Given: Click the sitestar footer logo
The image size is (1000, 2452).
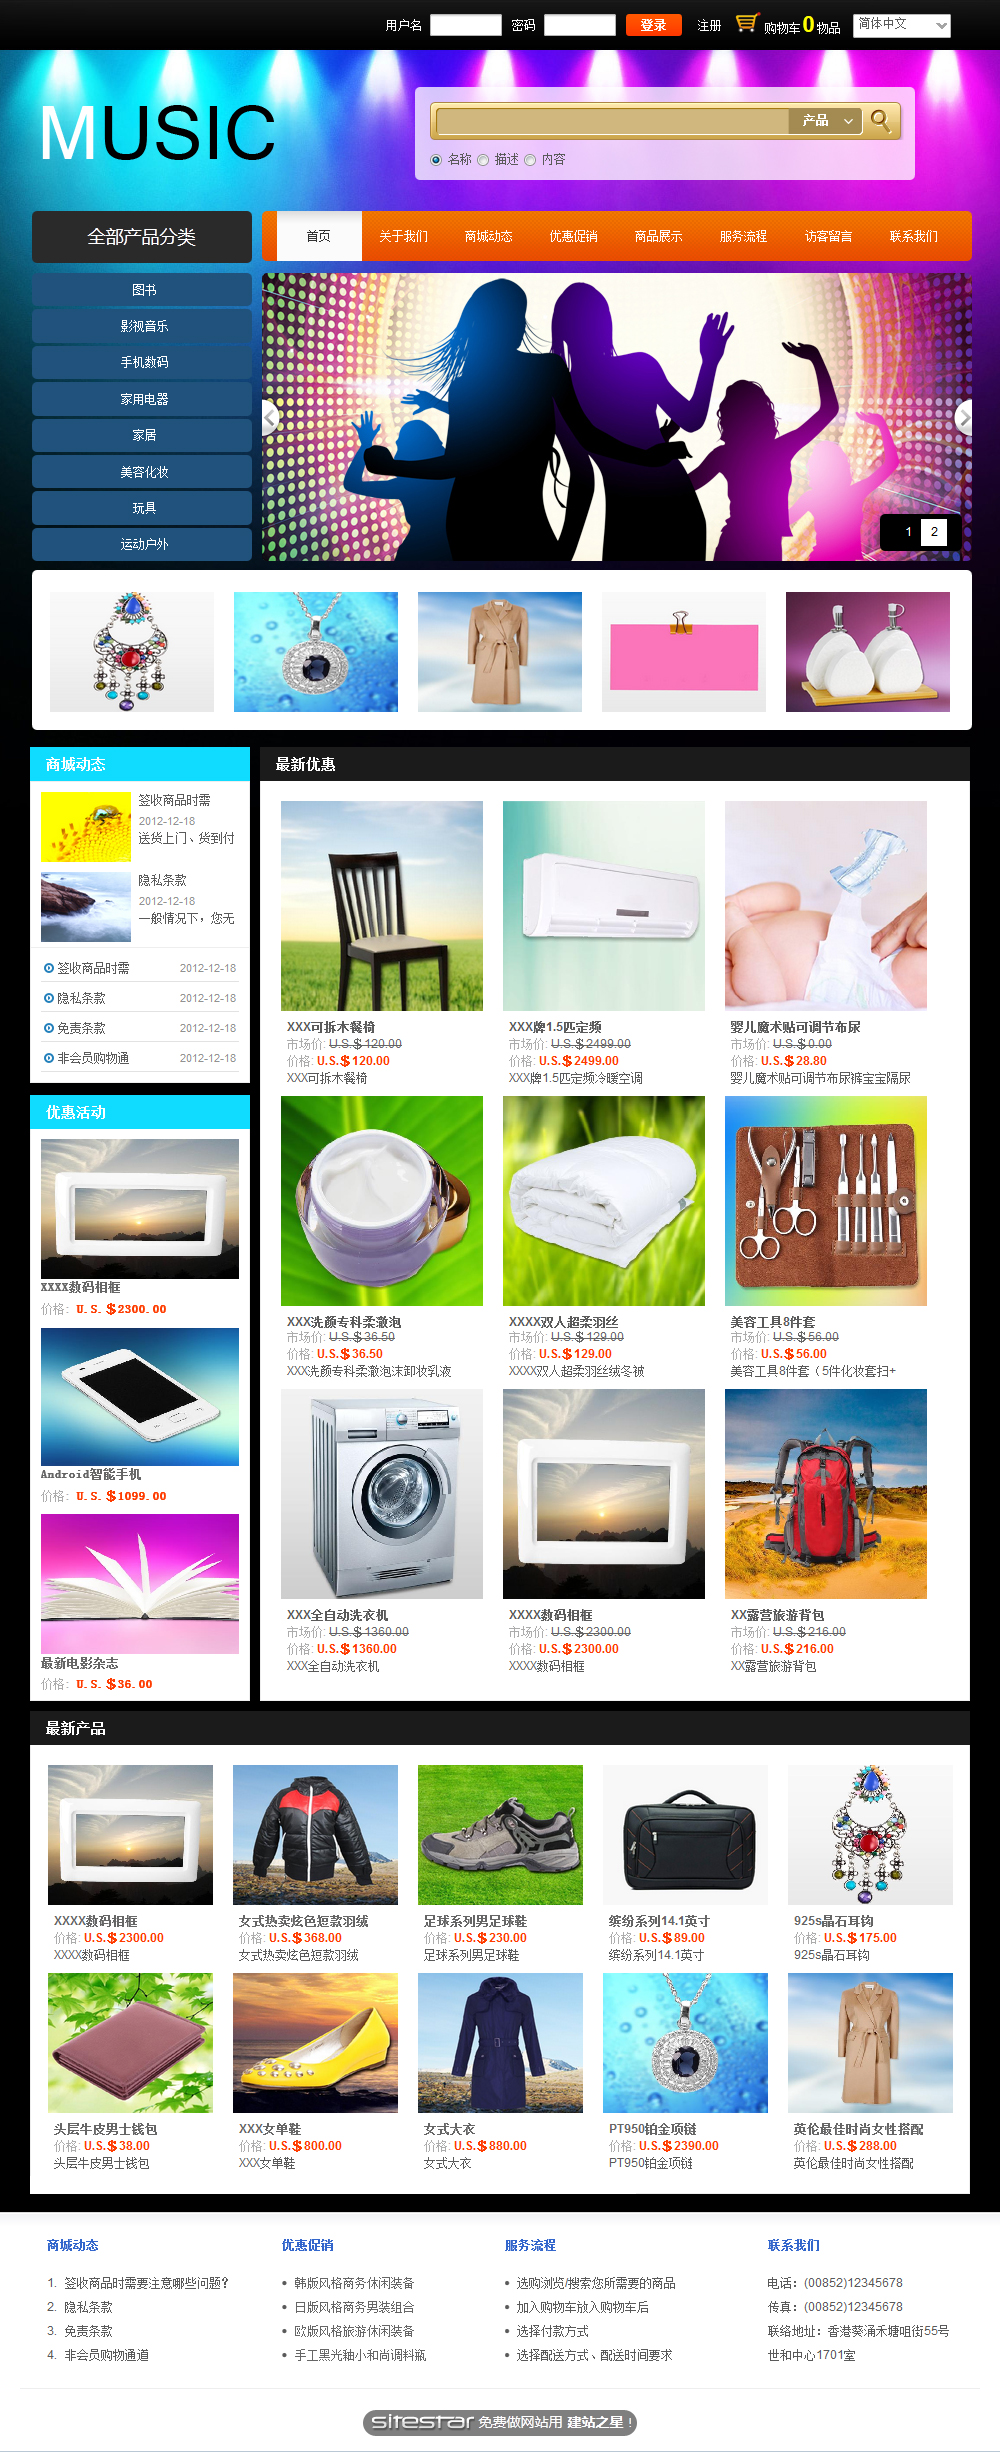Looking at the screenshot, I should (500, 2422).
